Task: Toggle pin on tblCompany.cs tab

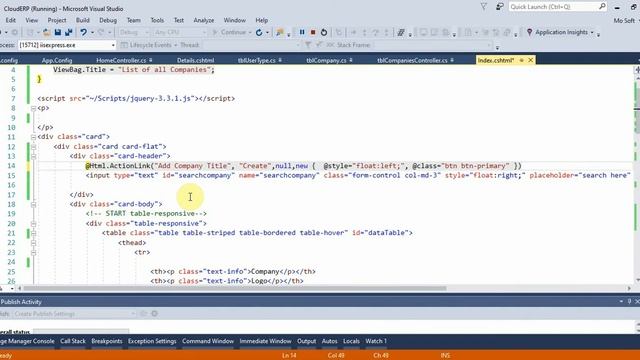Action: coord(351,60)
